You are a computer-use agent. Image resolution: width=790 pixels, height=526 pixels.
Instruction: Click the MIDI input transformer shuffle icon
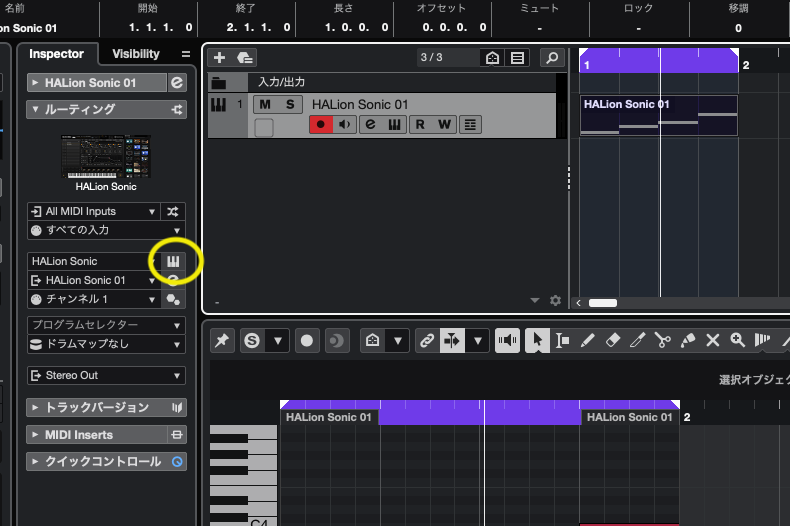pos(173,212)
